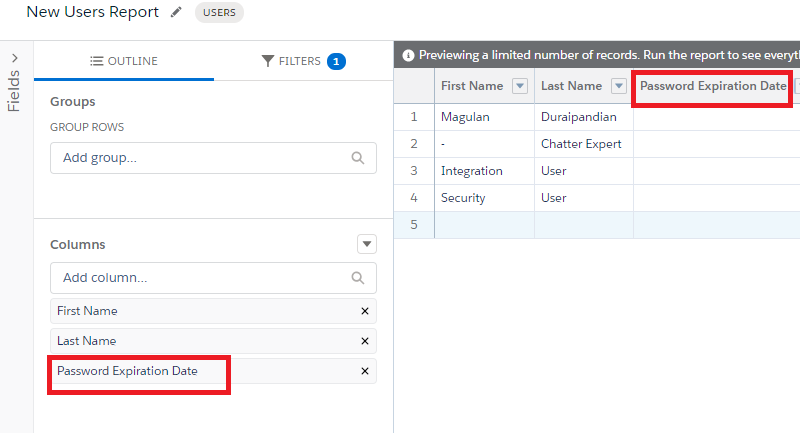Remove the First Name column
The height and width of the screenshot is (433, 800).
[x=365, y=311]
